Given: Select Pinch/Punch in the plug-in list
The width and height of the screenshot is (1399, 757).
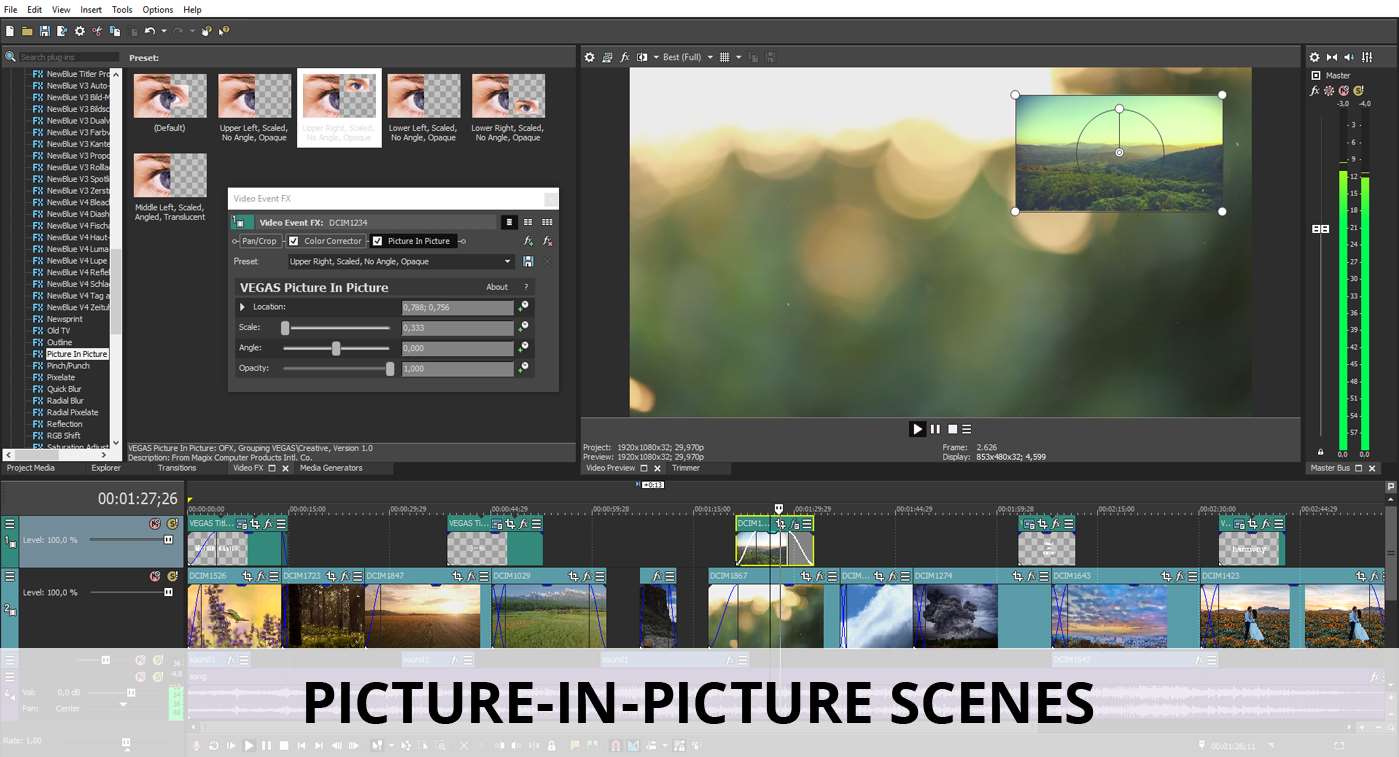Looking at the screenshot, I should point(68,366).
